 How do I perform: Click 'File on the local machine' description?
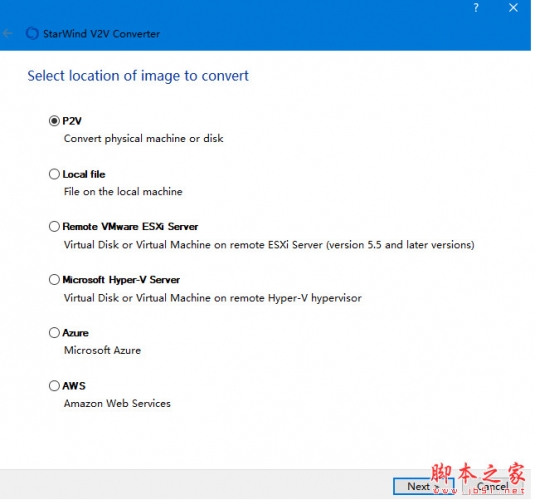tap(123, 191)
